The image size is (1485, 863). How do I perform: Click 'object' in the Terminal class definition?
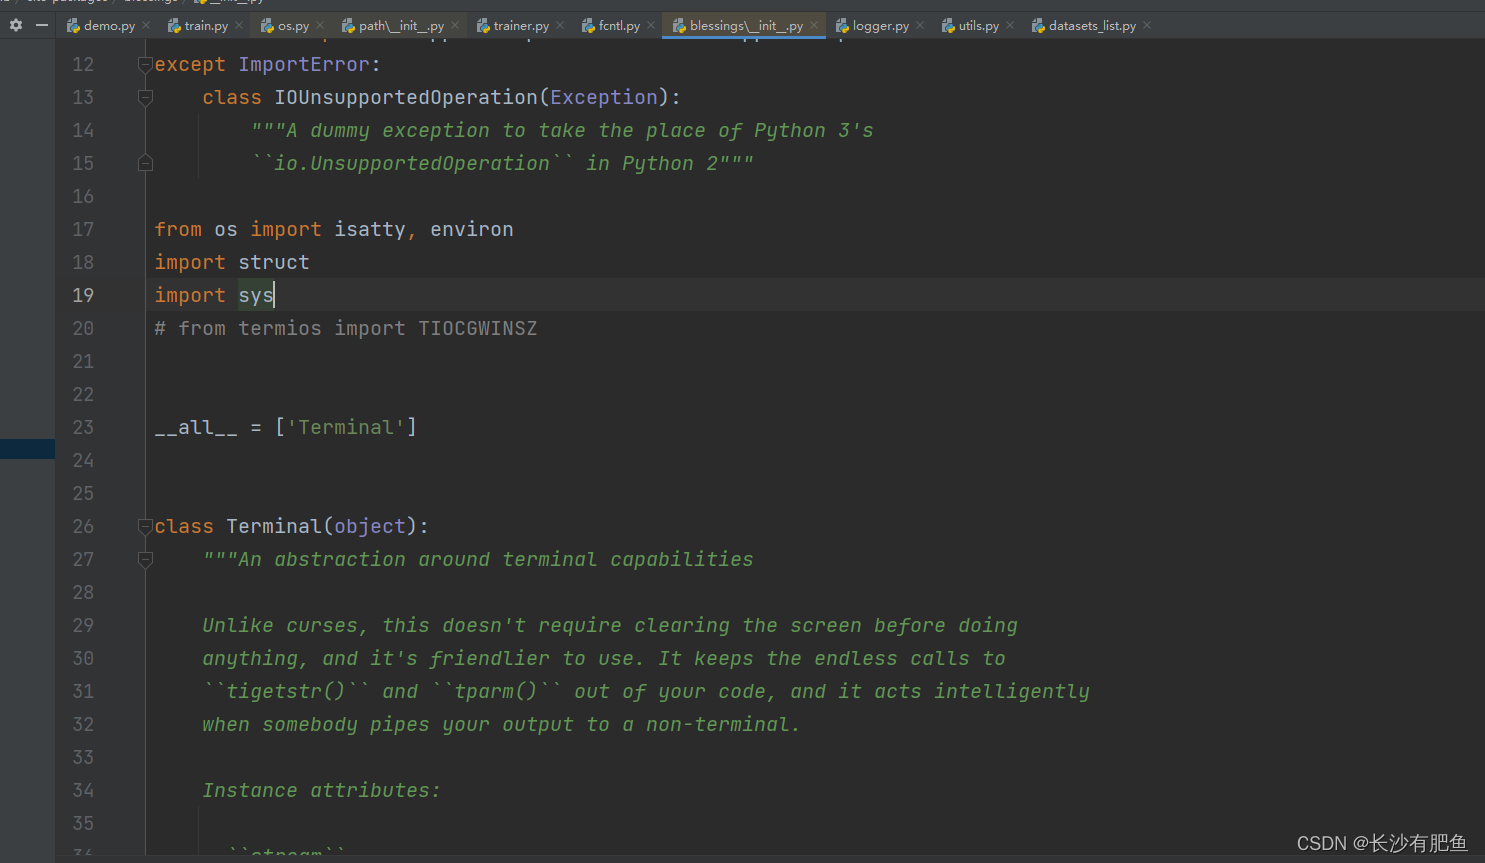[370, 526]
